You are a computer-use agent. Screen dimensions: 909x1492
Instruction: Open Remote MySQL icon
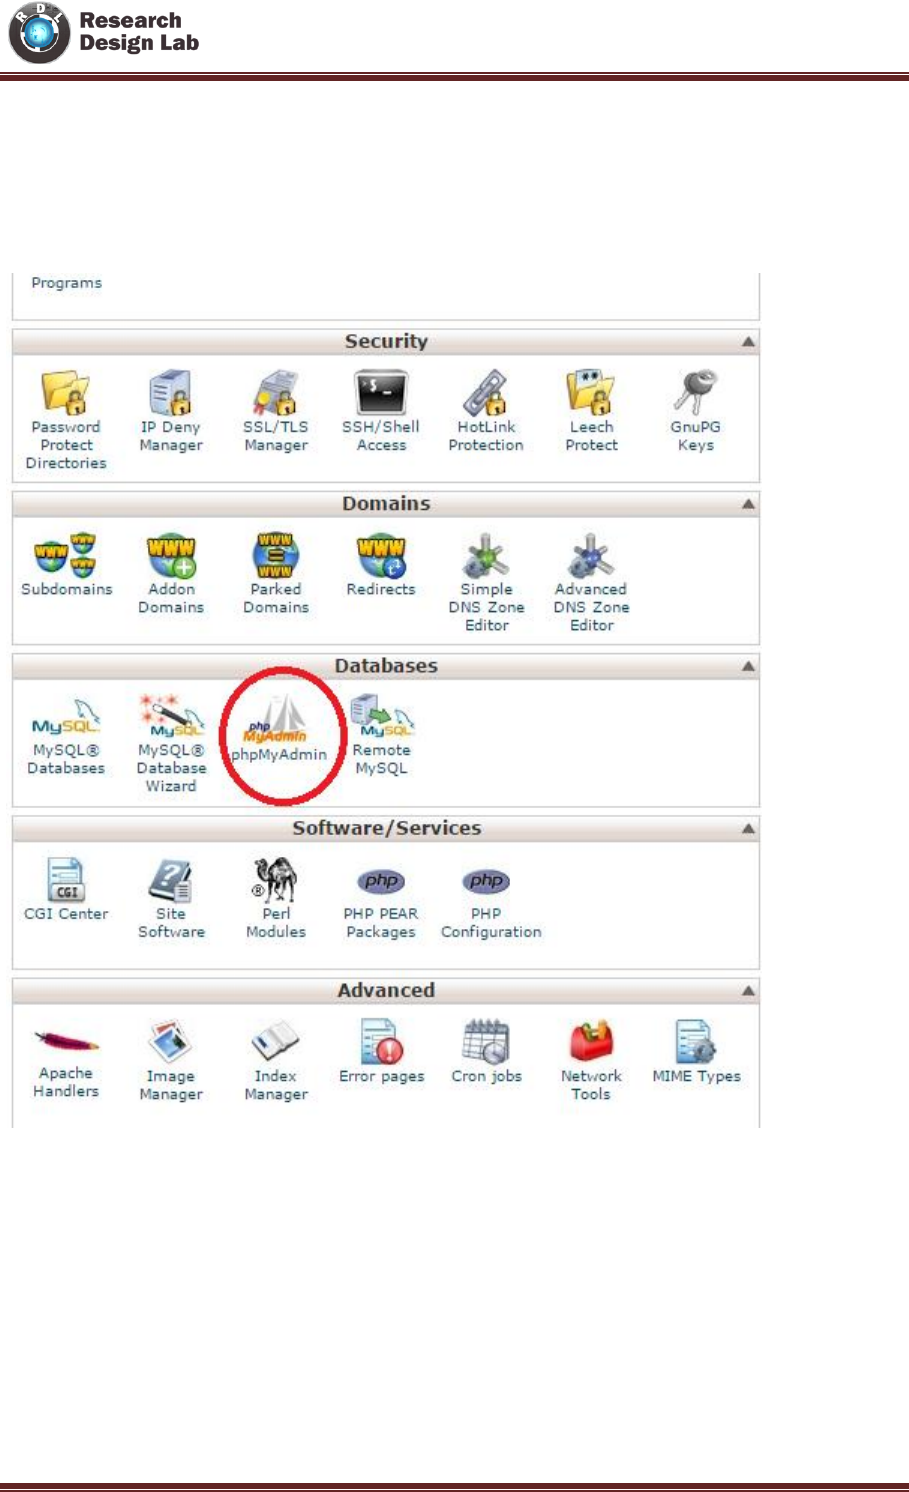[x=381, y=717]
